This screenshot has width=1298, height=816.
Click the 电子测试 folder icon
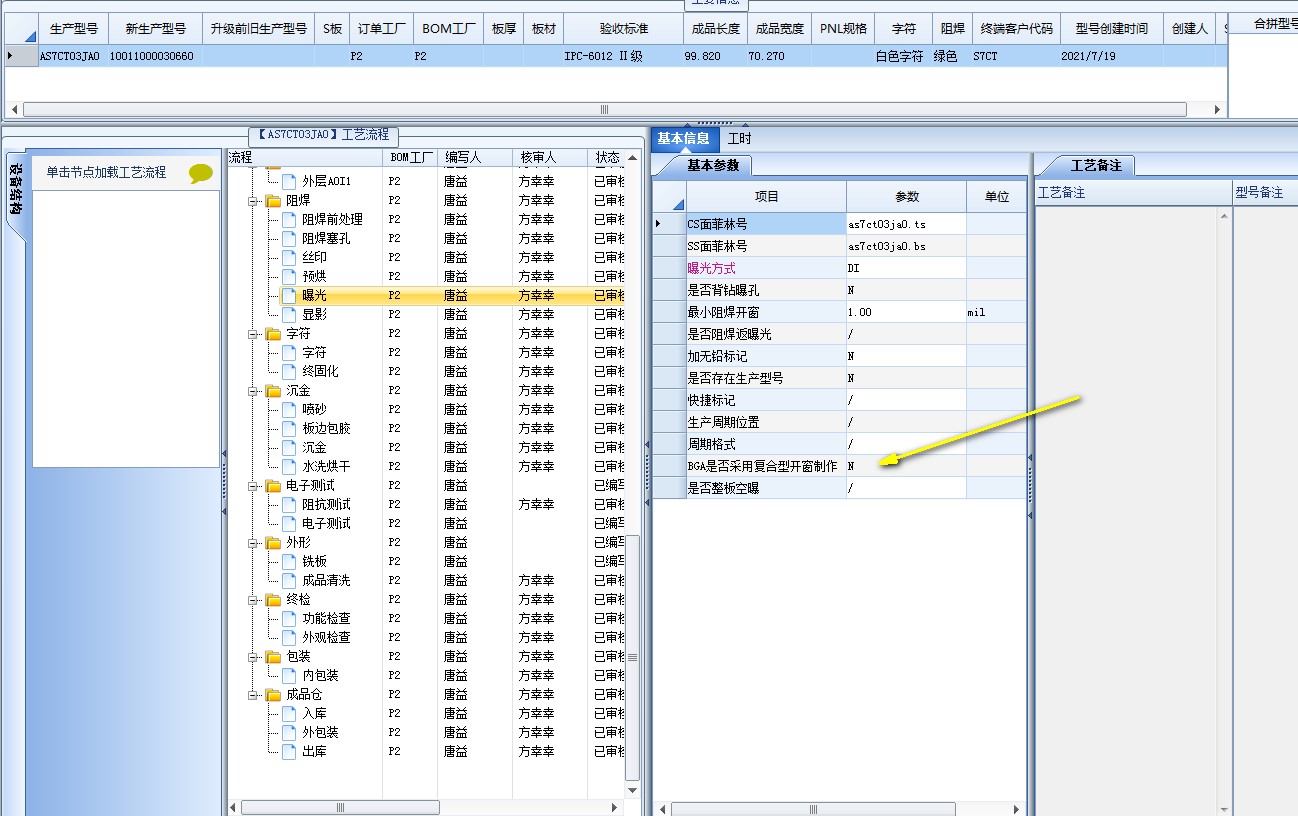tap(273, 486)
